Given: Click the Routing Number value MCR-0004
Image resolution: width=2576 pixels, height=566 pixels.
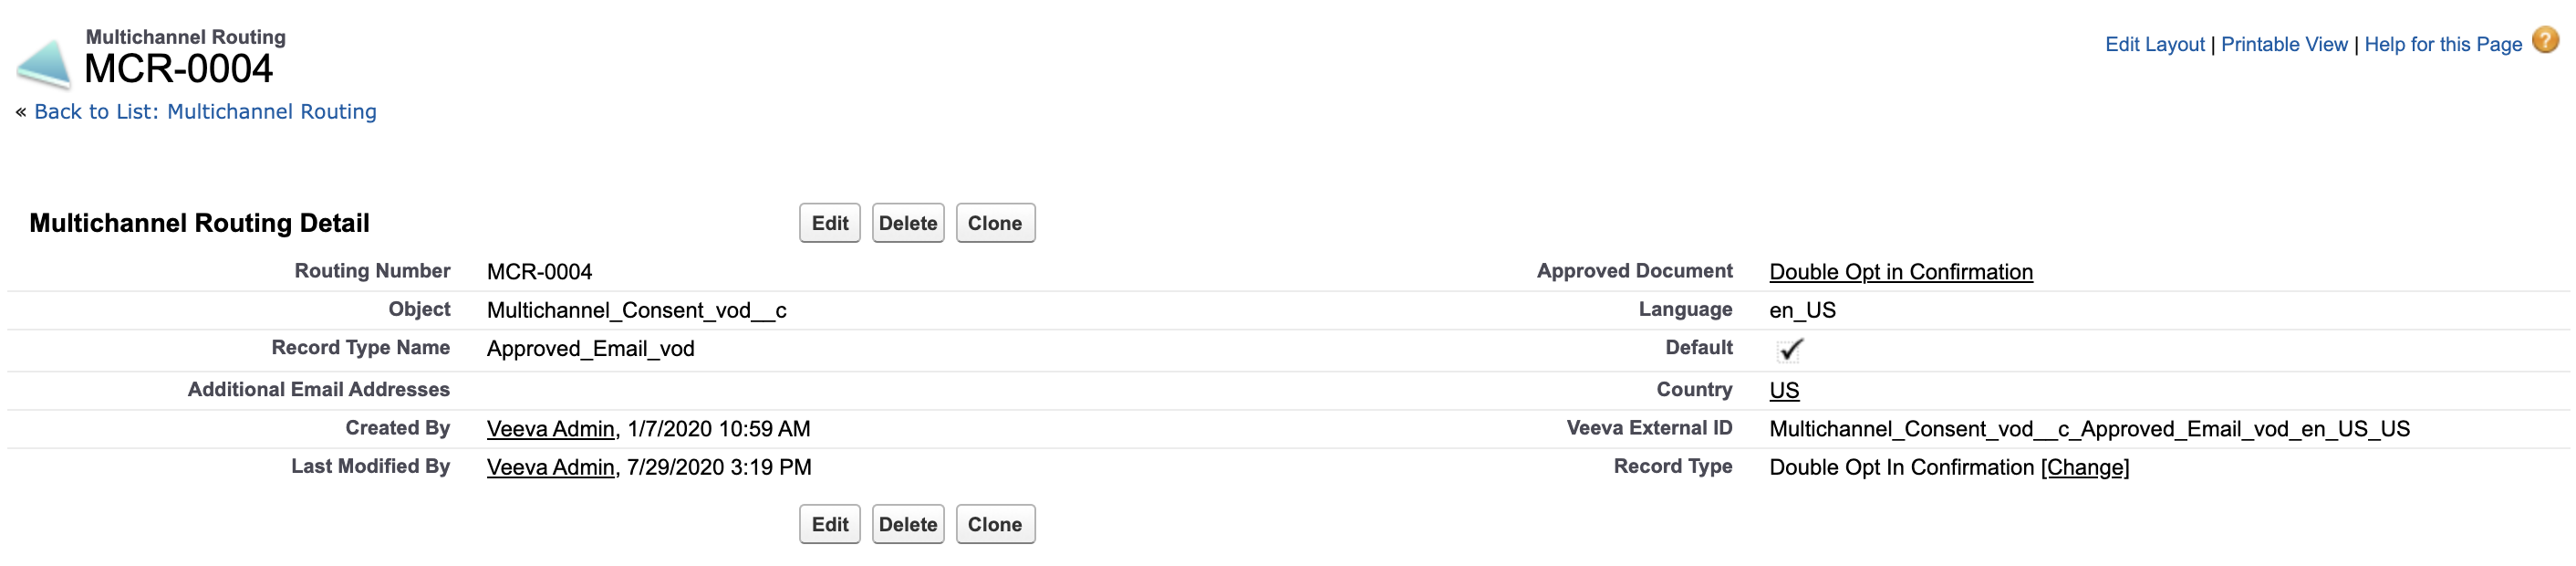Looking at the screenshot, I should pos(539,272).
